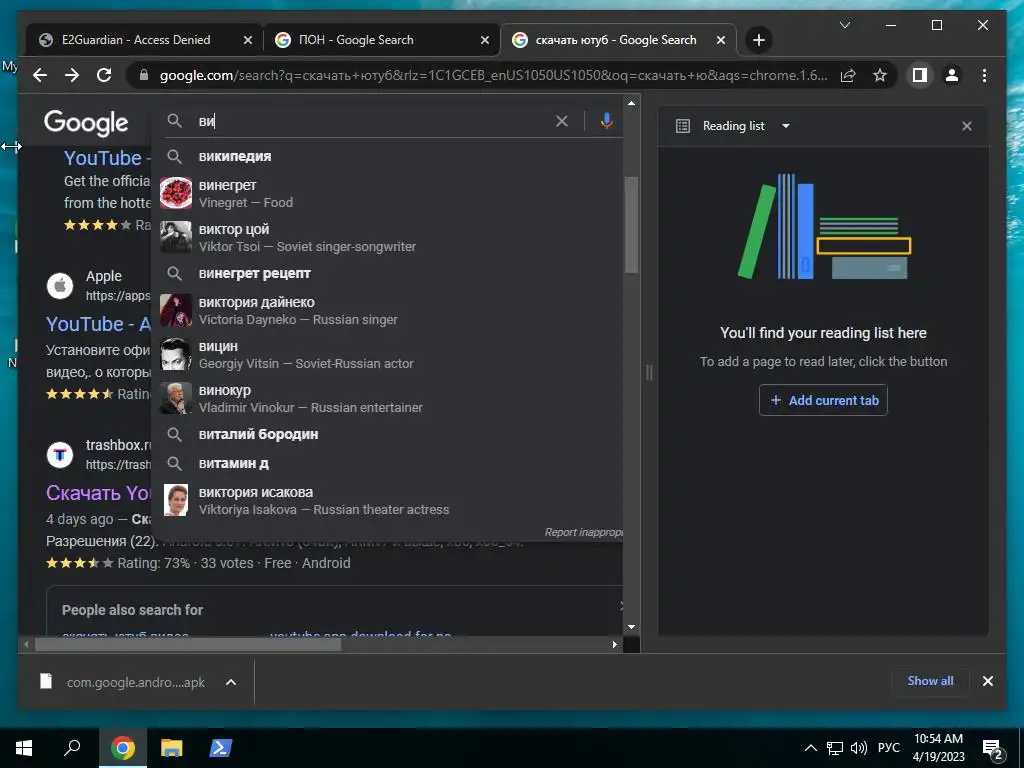
Task: Open the Chrome profile icon
Action: coord(952,75)
